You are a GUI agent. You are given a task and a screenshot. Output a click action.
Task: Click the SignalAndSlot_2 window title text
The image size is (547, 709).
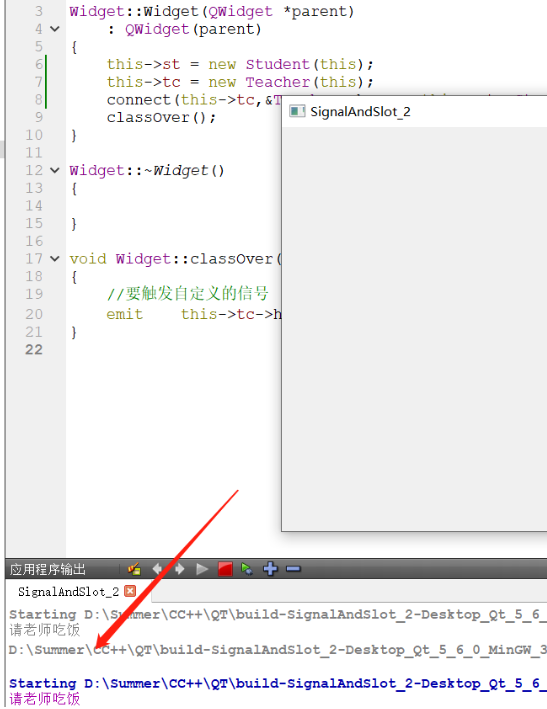[x=360, y=112]
